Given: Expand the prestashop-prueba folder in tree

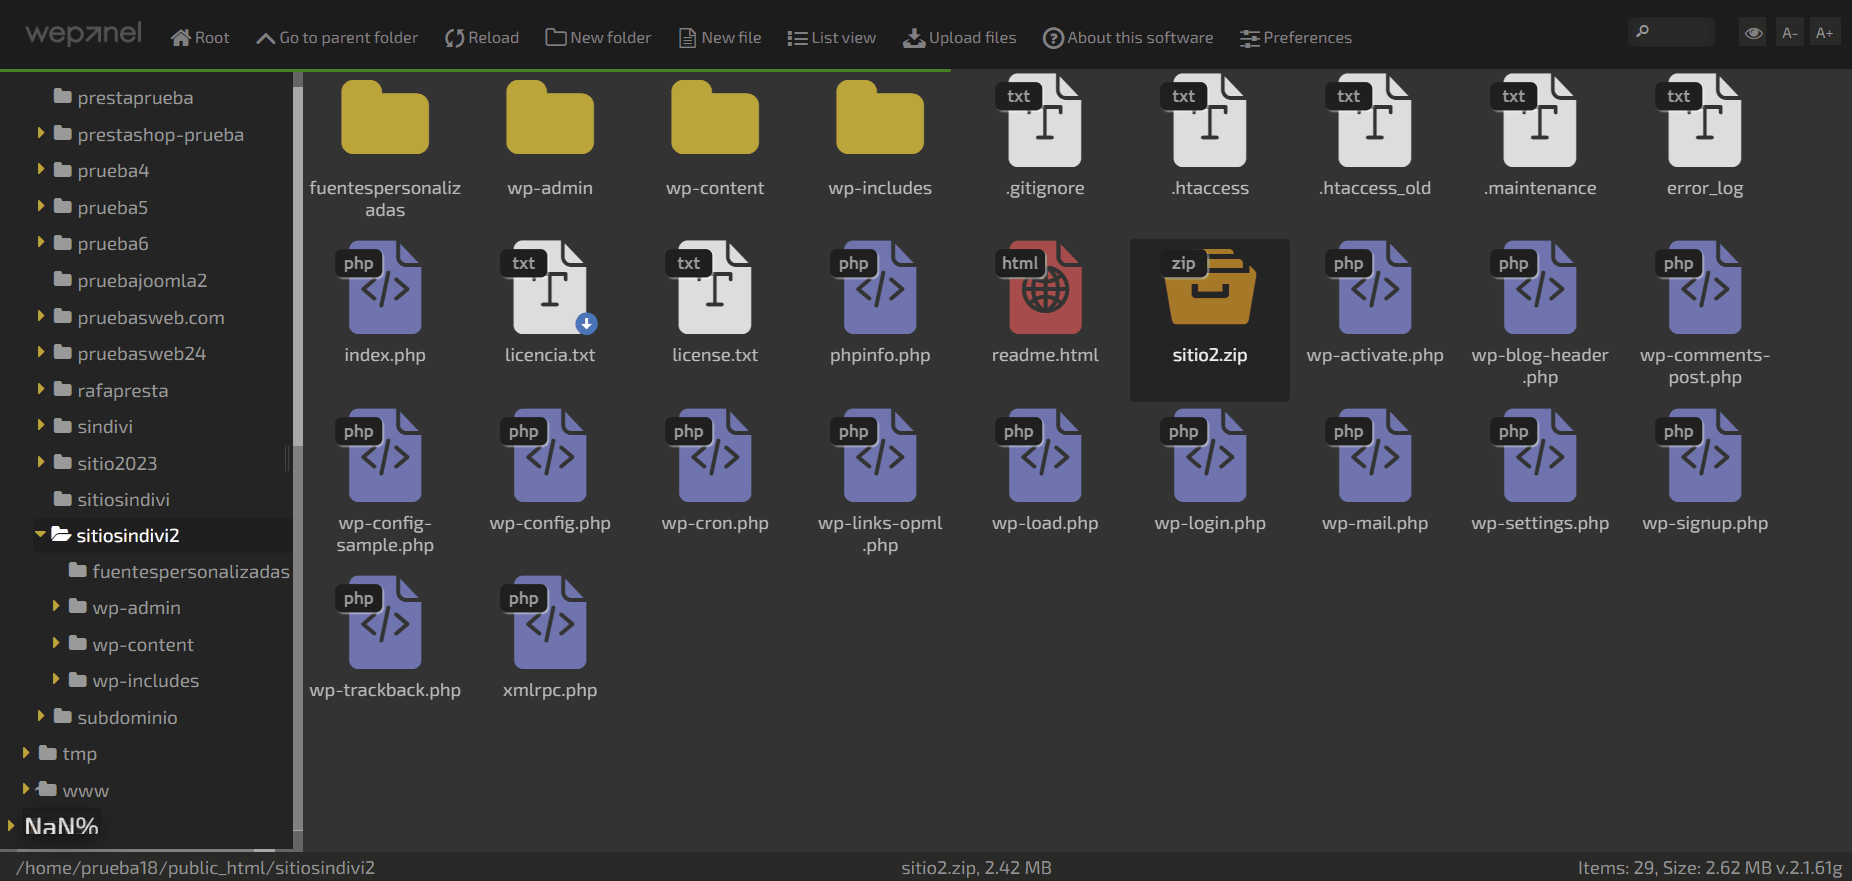Looking at the screenshot, I should pyautogui.click(x=41, y=133).
